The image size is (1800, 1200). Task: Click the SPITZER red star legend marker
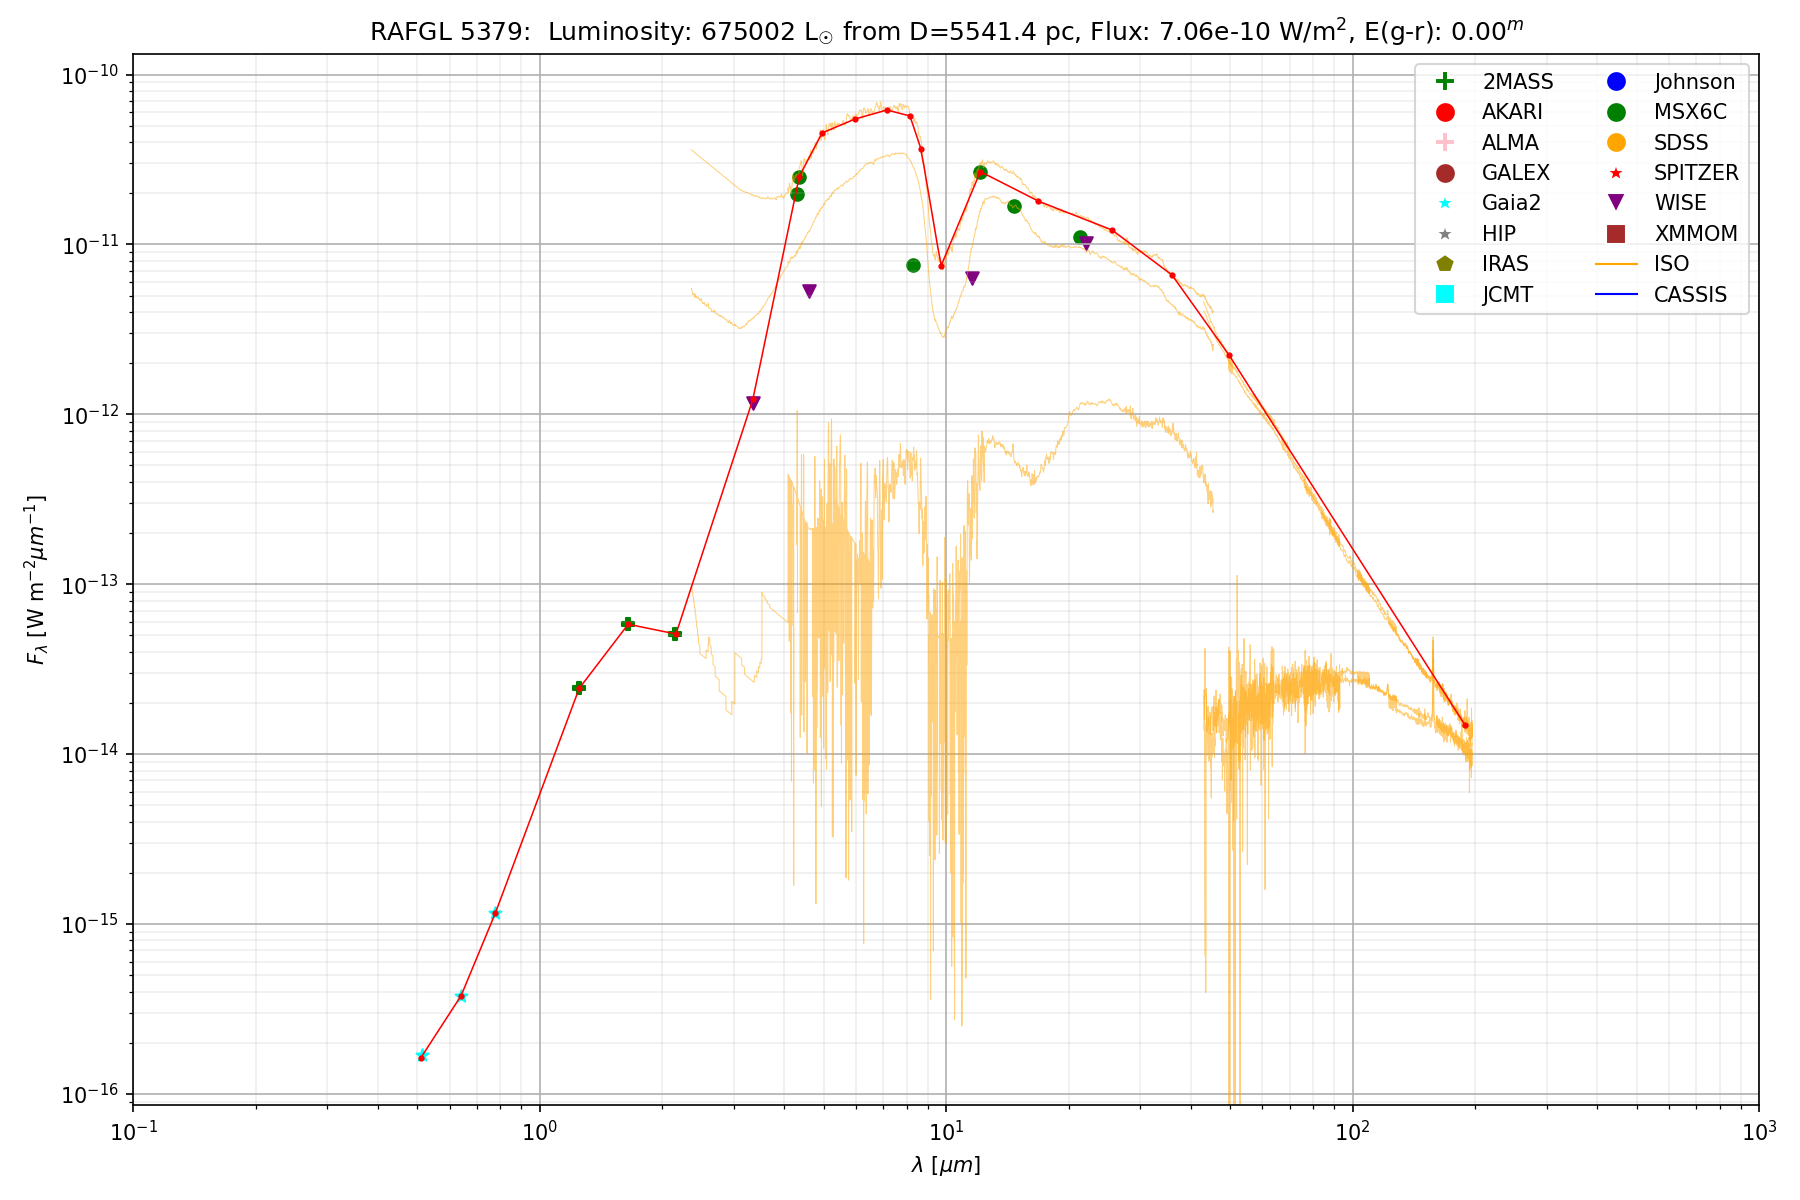1615,173
